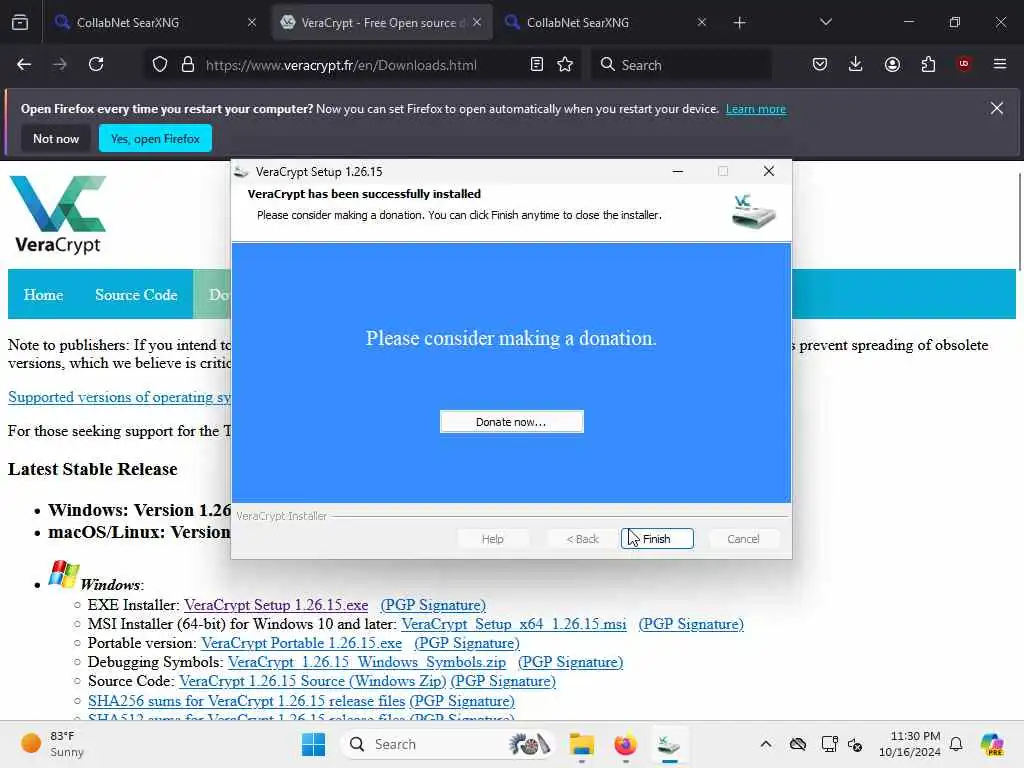Open Home in site navigation

[44, 295]
